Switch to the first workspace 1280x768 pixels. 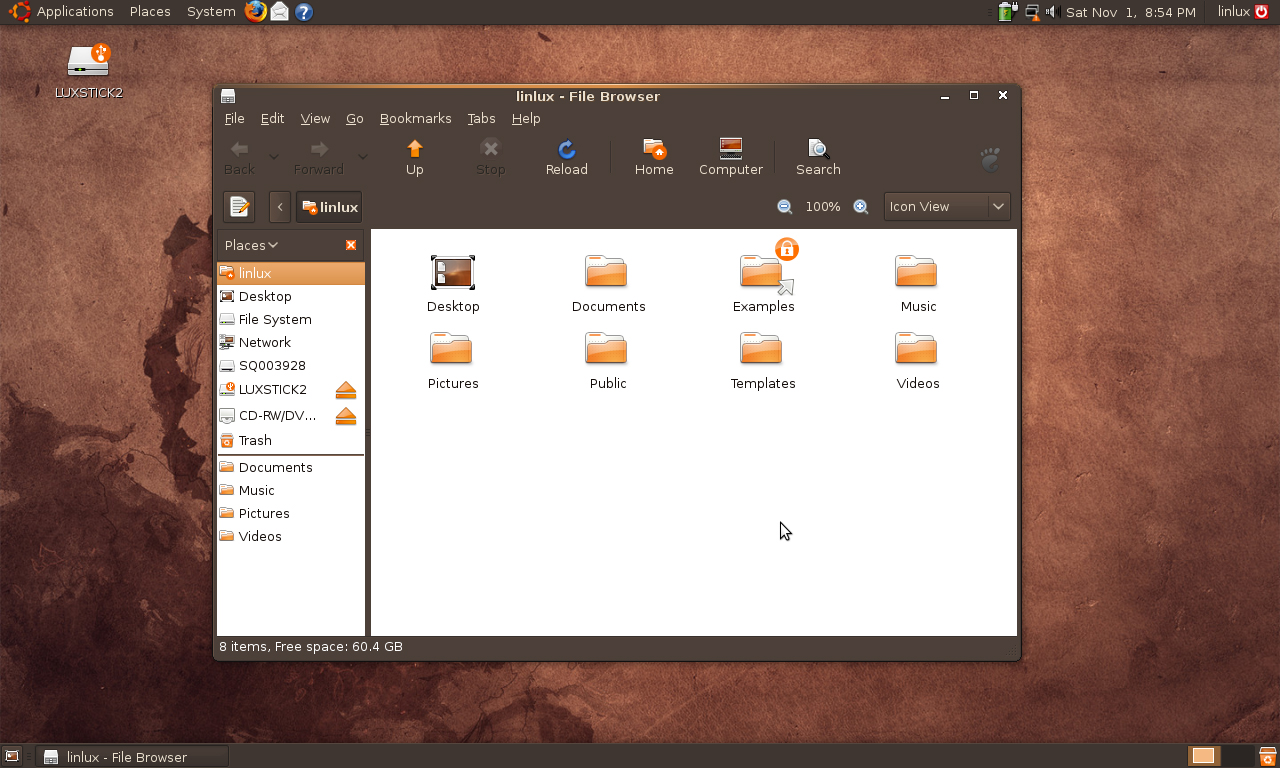point(1204,756)
